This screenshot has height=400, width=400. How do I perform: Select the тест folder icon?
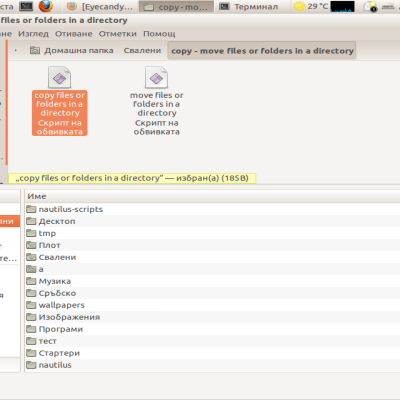pos(31,341)
